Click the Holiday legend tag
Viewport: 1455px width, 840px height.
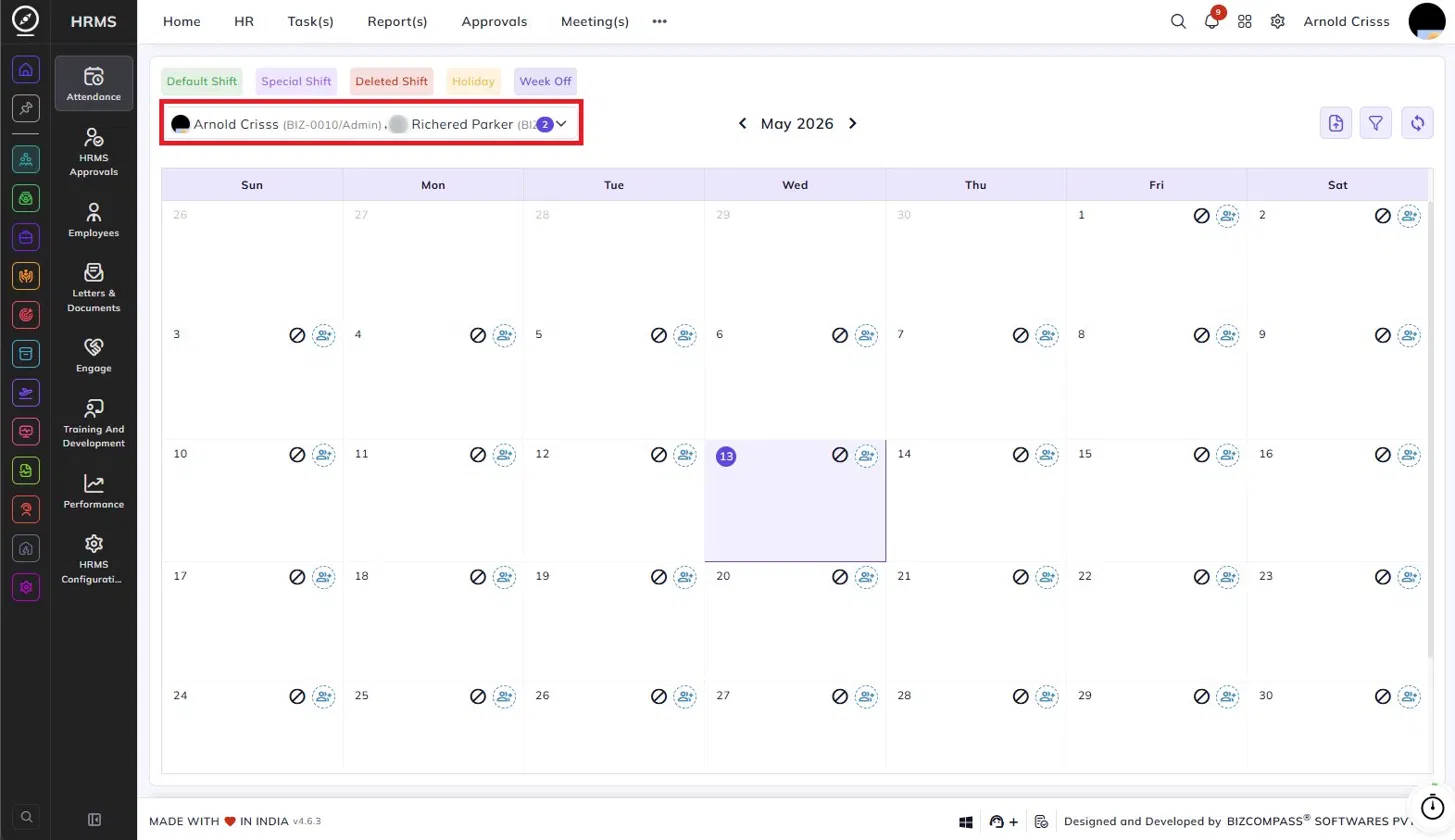pos(474,82)
